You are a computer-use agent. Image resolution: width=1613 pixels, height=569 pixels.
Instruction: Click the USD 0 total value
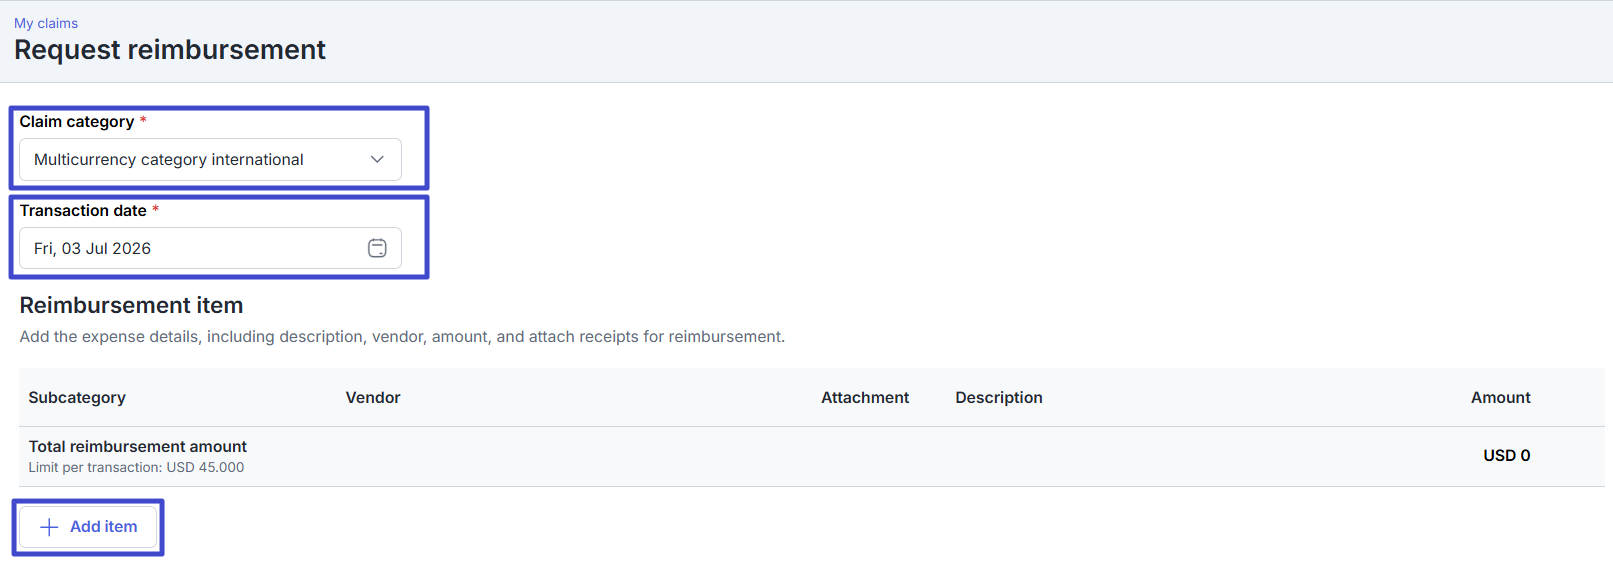click(1506, 455)
